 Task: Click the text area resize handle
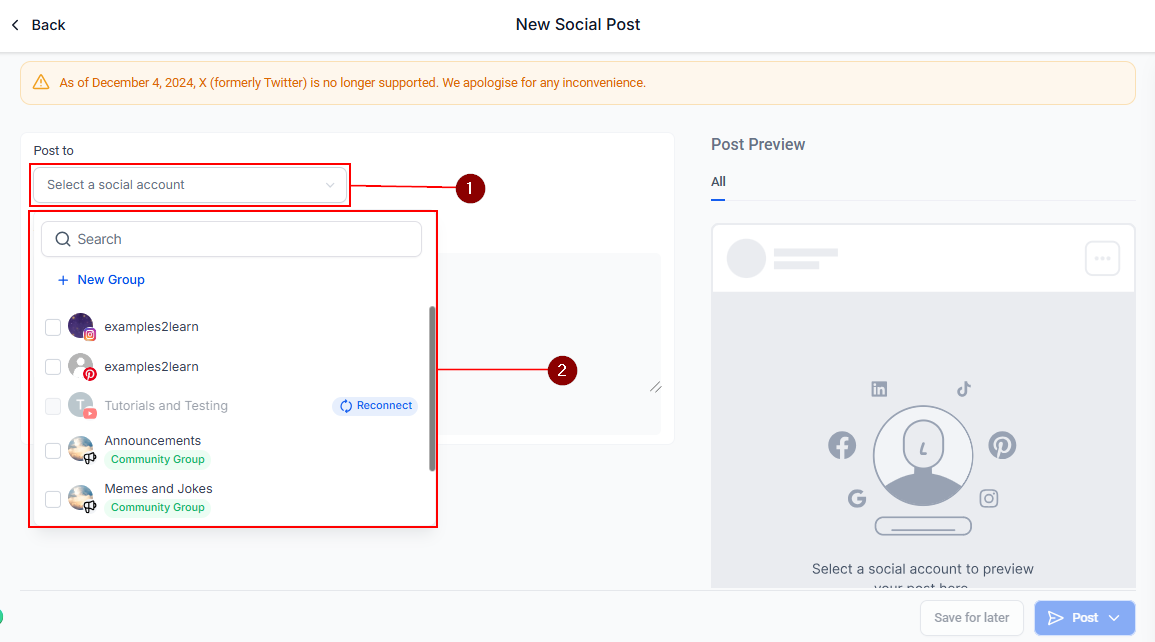pos(656,387)
